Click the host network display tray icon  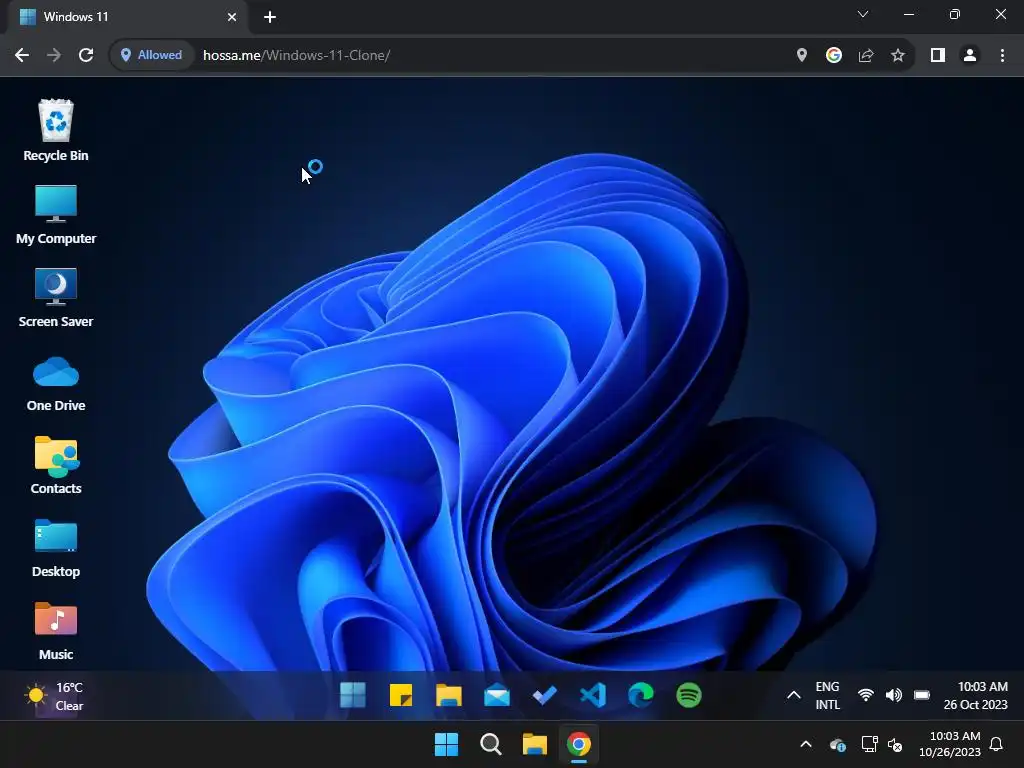click(x=869, y=744)
